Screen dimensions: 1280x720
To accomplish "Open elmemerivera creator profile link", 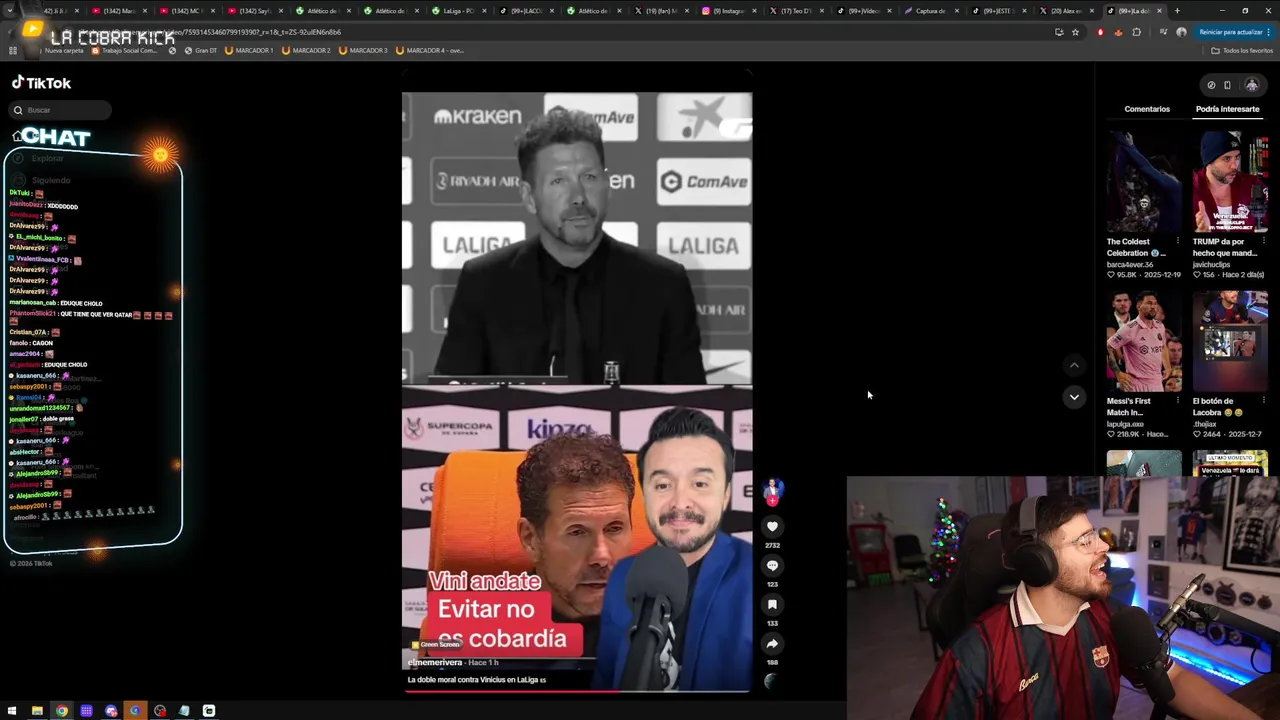I will click(435, 662).
